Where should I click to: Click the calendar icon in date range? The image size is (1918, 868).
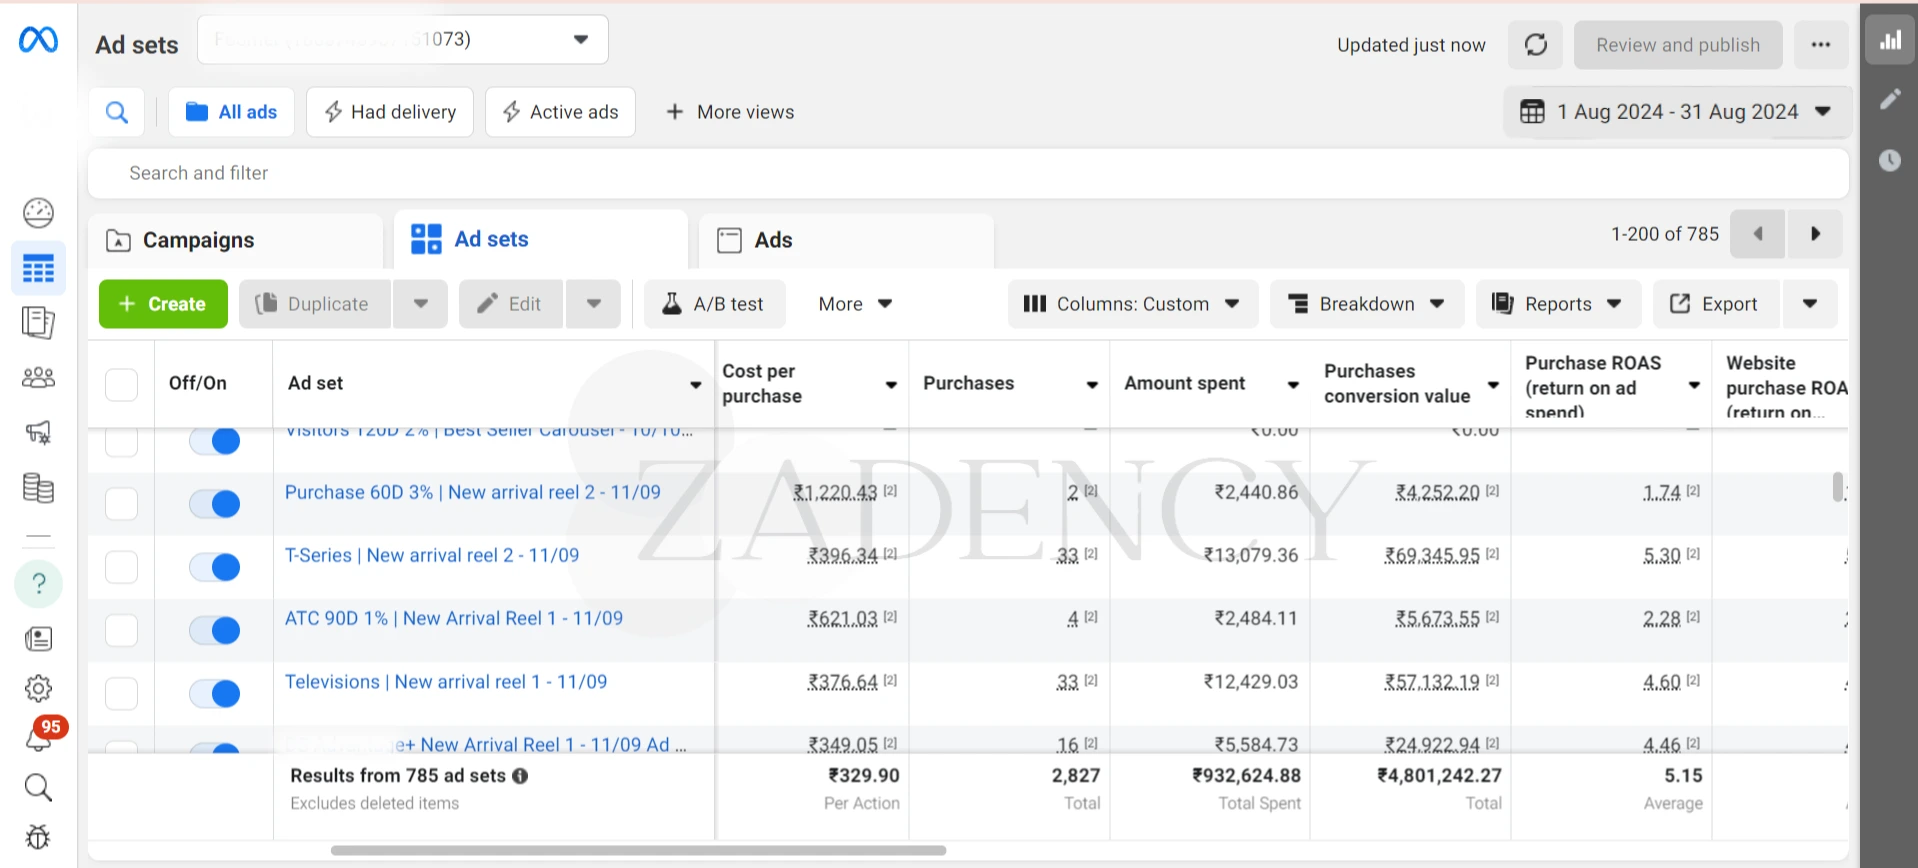[x=1532, y=112]
